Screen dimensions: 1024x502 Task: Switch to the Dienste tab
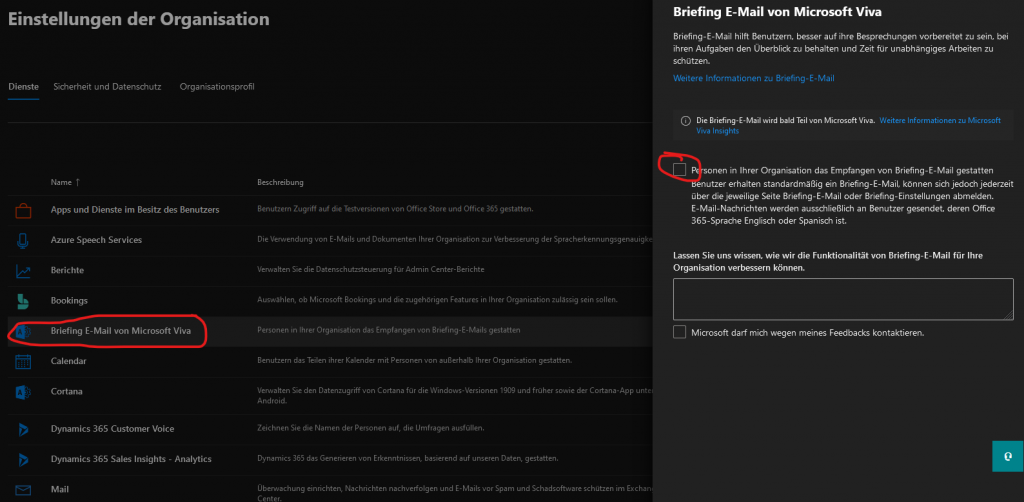pyautogui.click(x=24, y=87)
